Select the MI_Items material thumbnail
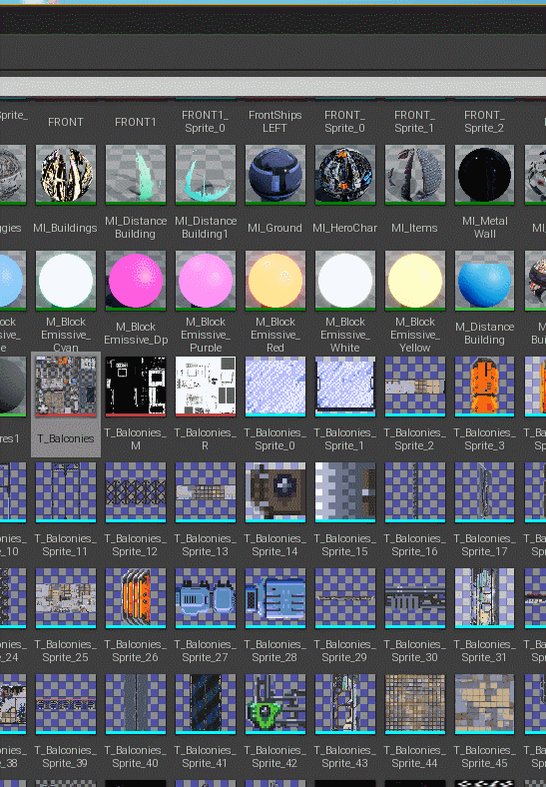The width and height of the screenshot is (546, 787). [x=415, y=175]
